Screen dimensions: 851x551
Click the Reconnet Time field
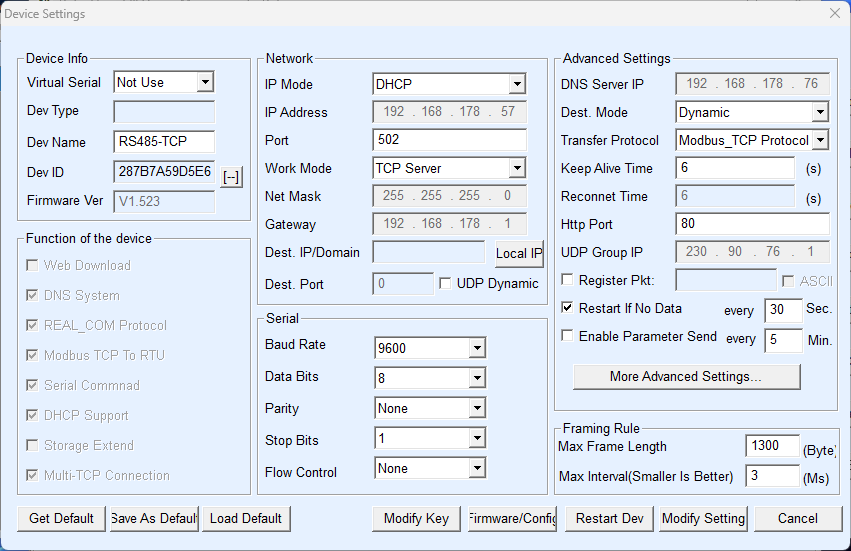(735, 195)
